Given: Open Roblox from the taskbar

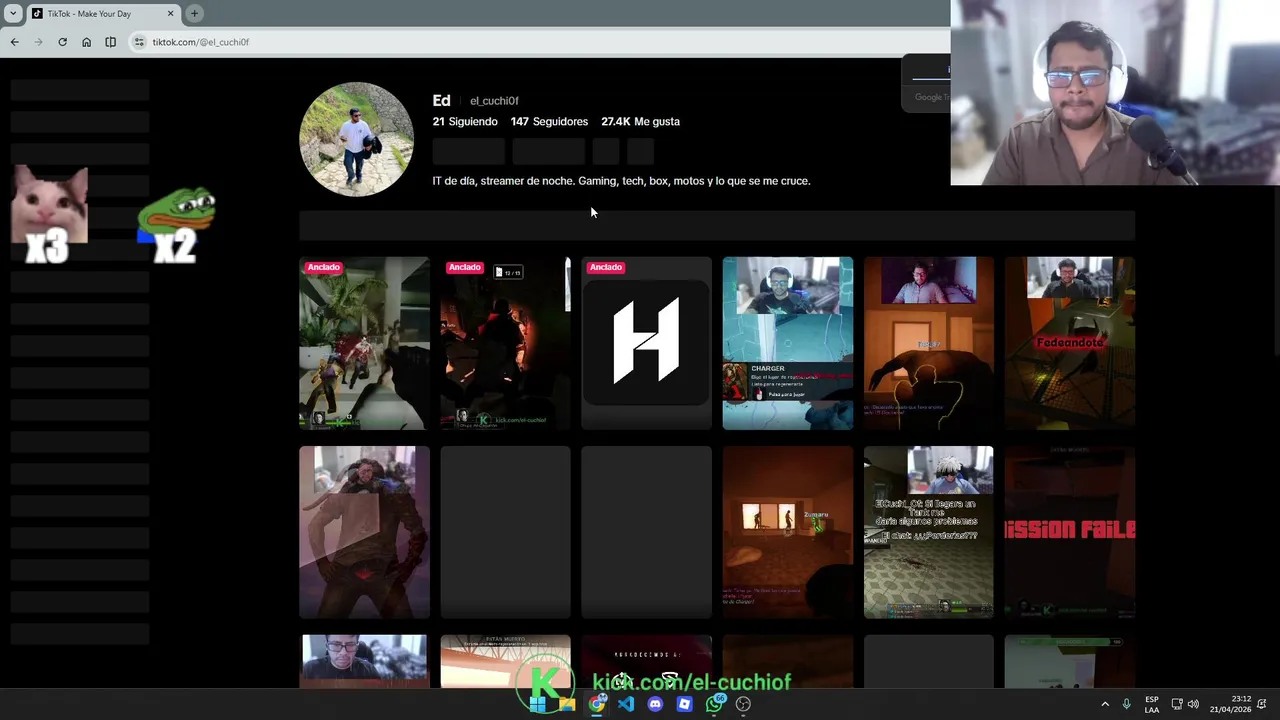Looking at the screenshot, I should (684, 704).
